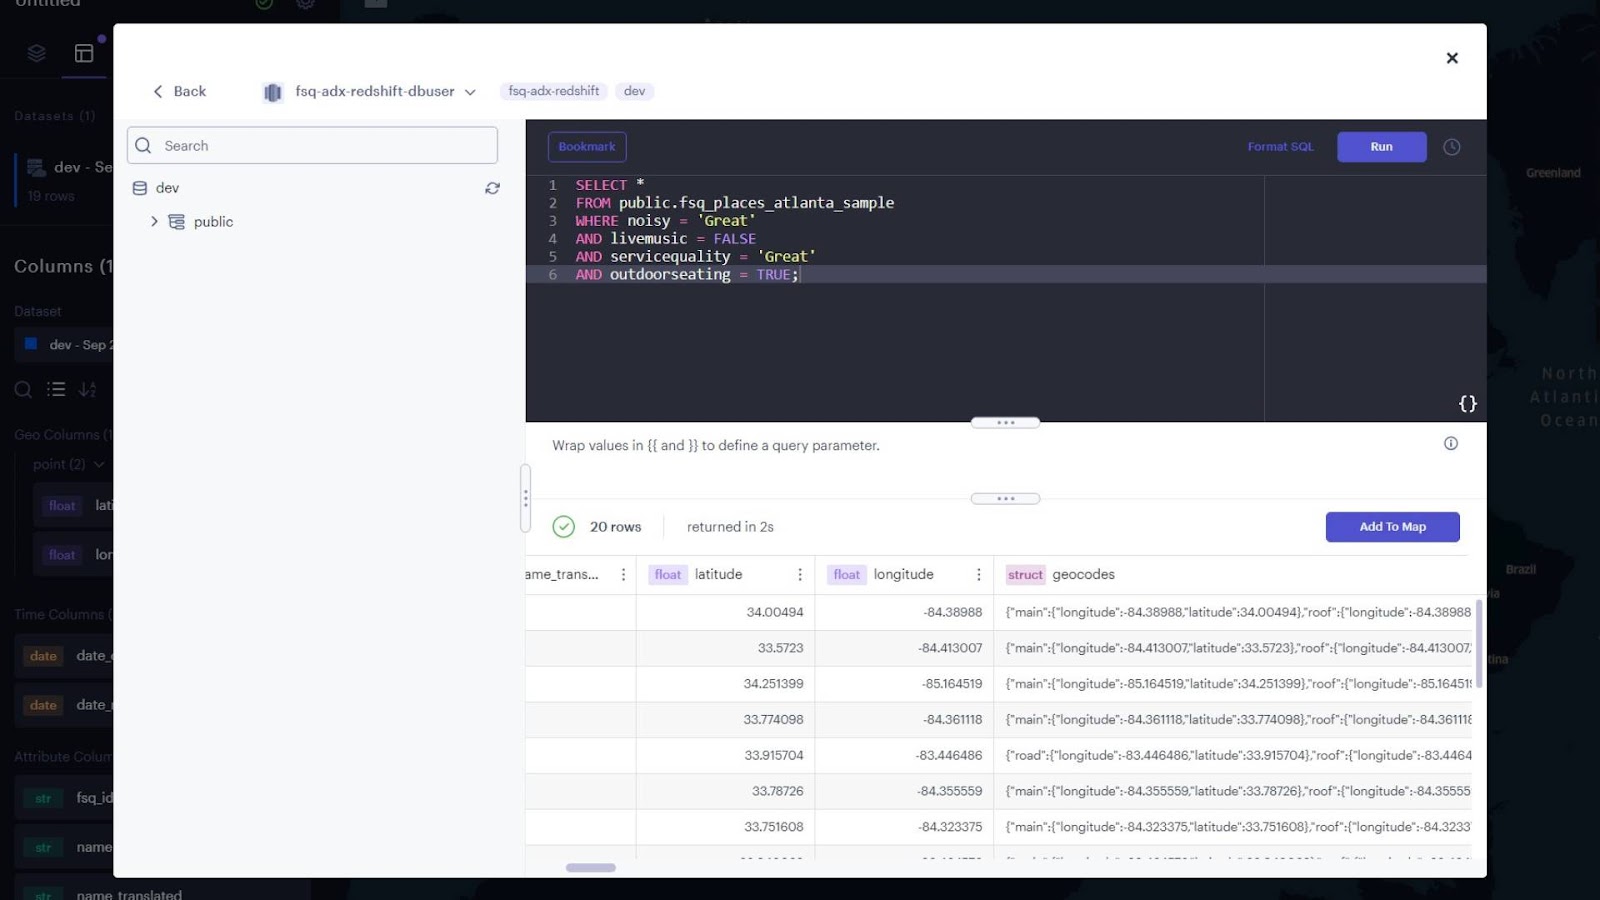Format the SQL query
1600x900 pixels.
tap(1280, 147)
